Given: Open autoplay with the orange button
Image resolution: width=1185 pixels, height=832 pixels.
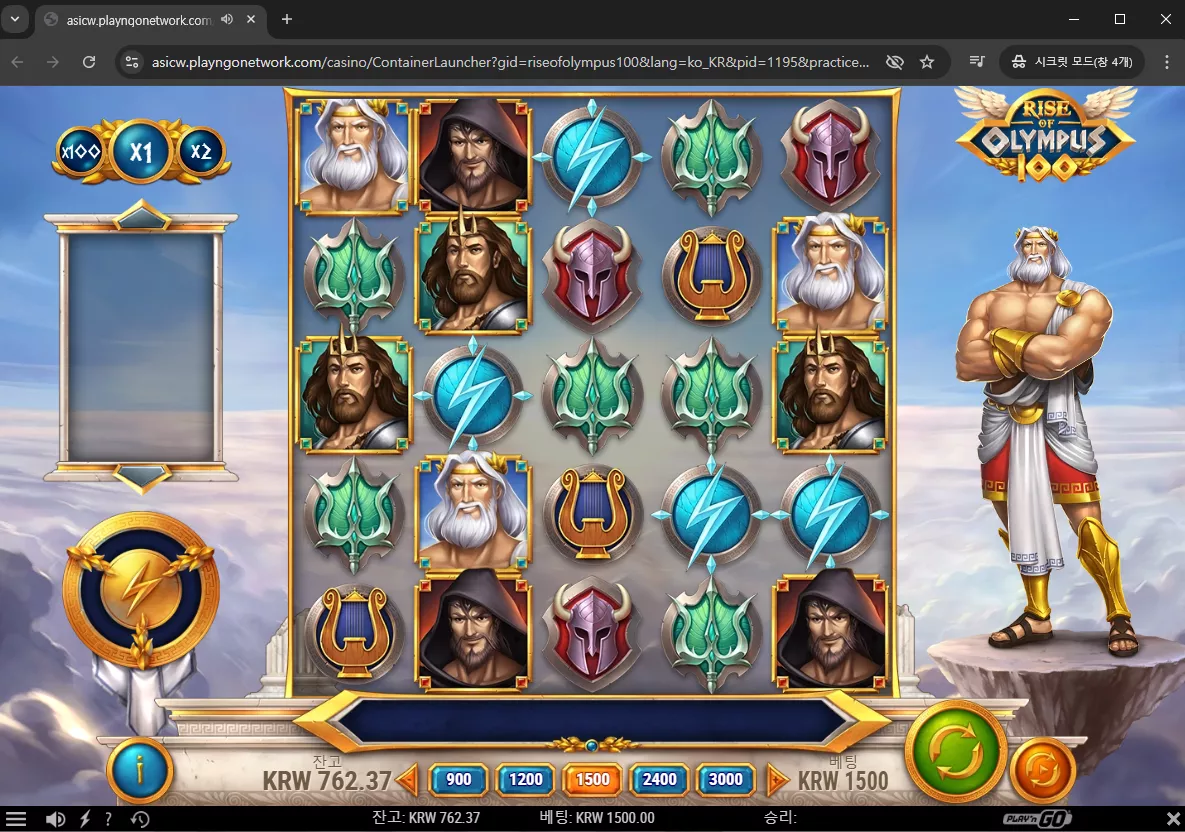Looking at the screenshot, I should pos(1042,770).
